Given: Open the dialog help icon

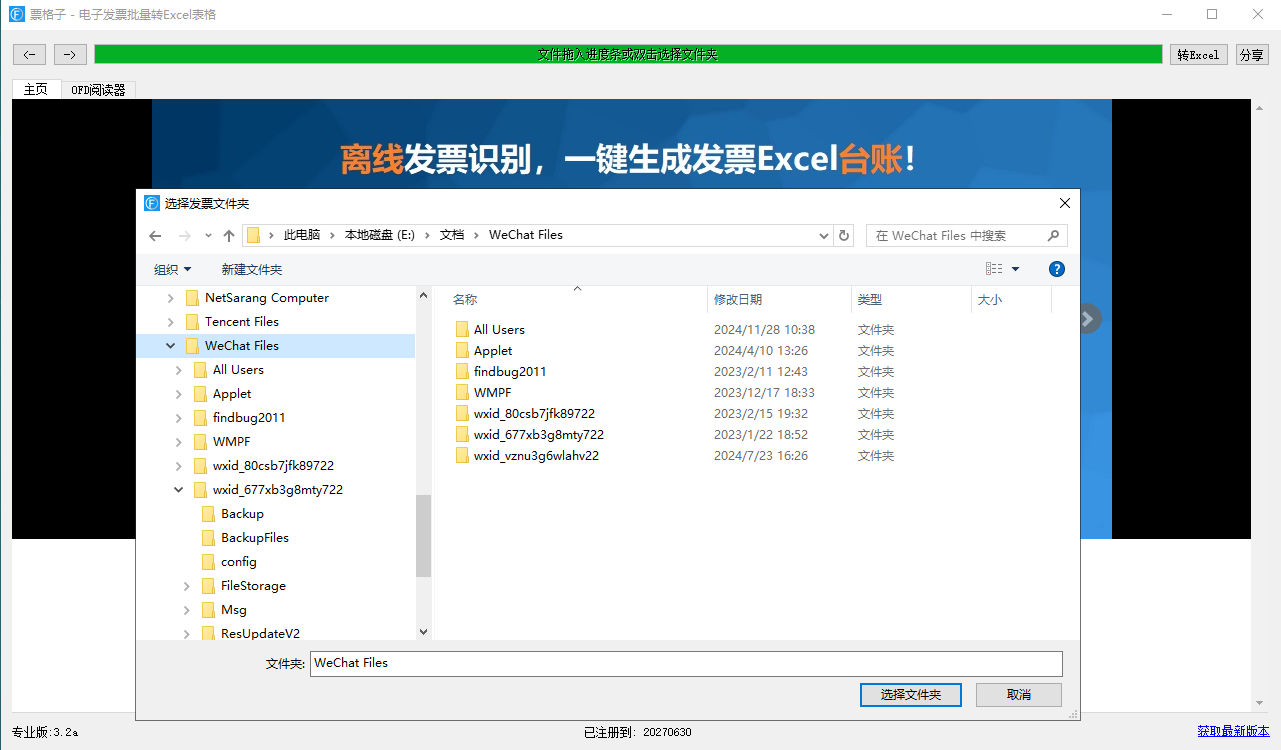Looking at the screenshot, I should click(x=1057, y=269).
